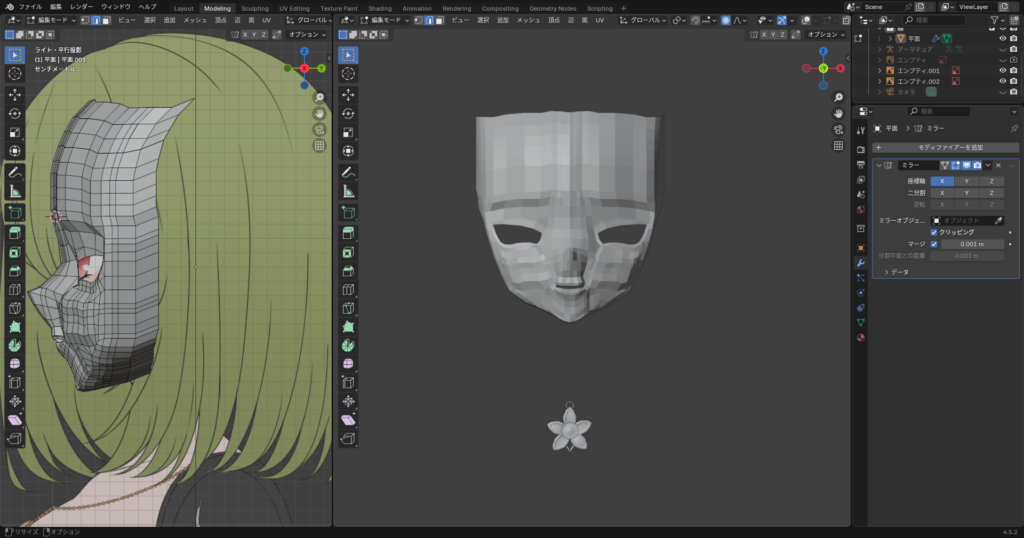Switch to the UV Editing workspace tab

tap(295, 8)
